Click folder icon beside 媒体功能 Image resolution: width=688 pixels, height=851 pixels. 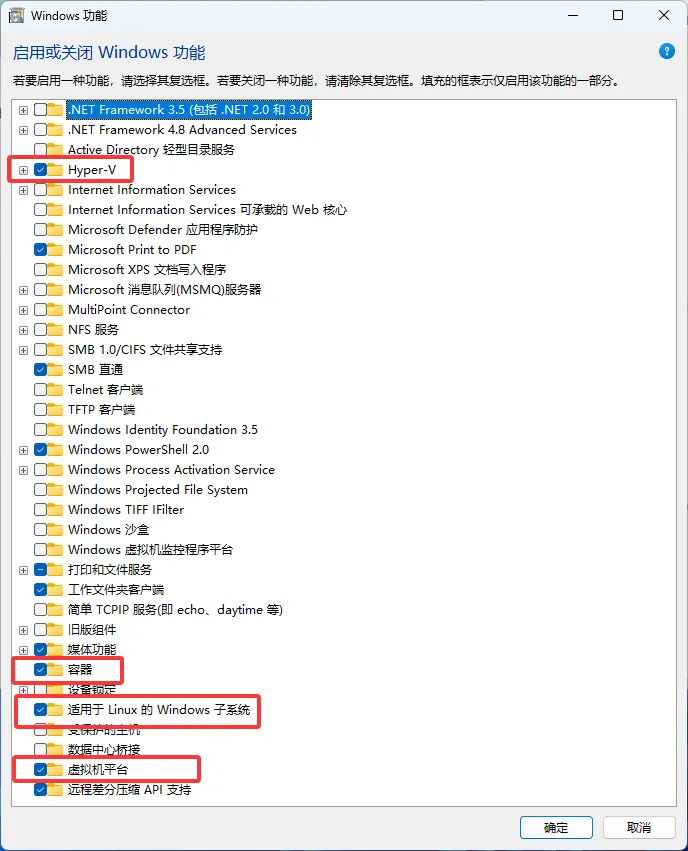click(55, 649)
